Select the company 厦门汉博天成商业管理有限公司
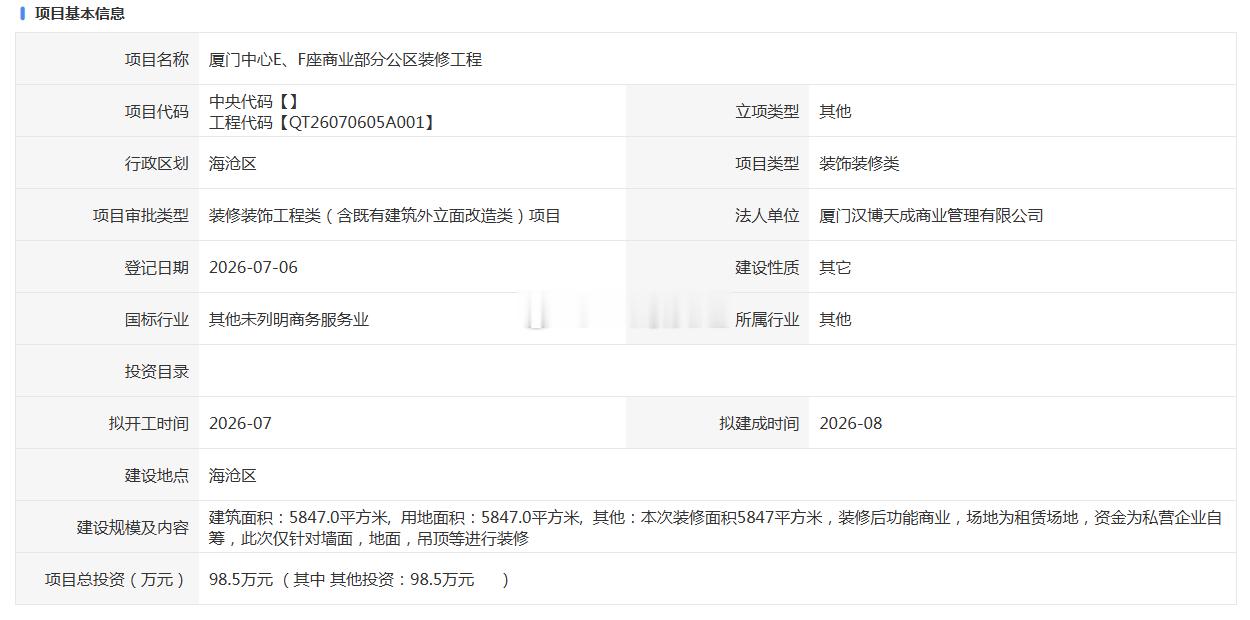The height and width of the screenshot is (620, 1250). [931, 216]
